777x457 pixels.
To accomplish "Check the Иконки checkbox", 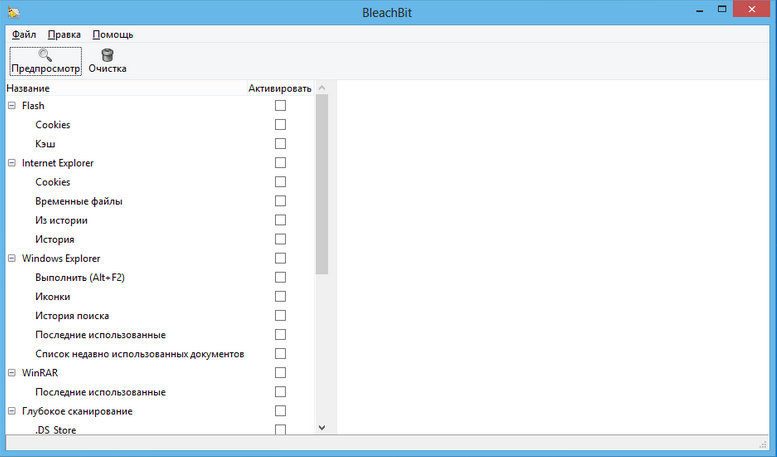I will (x=280, y=296).
